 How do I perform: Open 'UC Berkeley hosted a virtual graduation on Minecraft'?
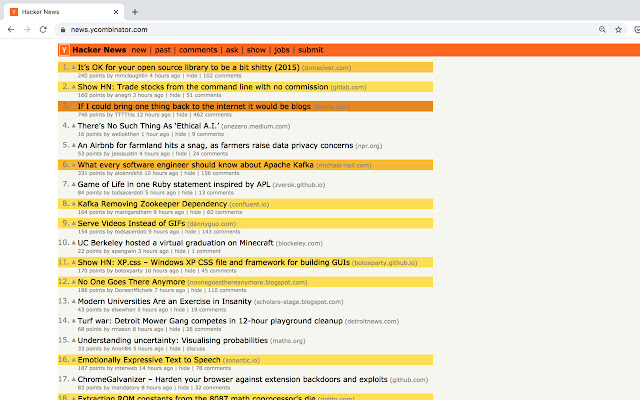(176, 243)
